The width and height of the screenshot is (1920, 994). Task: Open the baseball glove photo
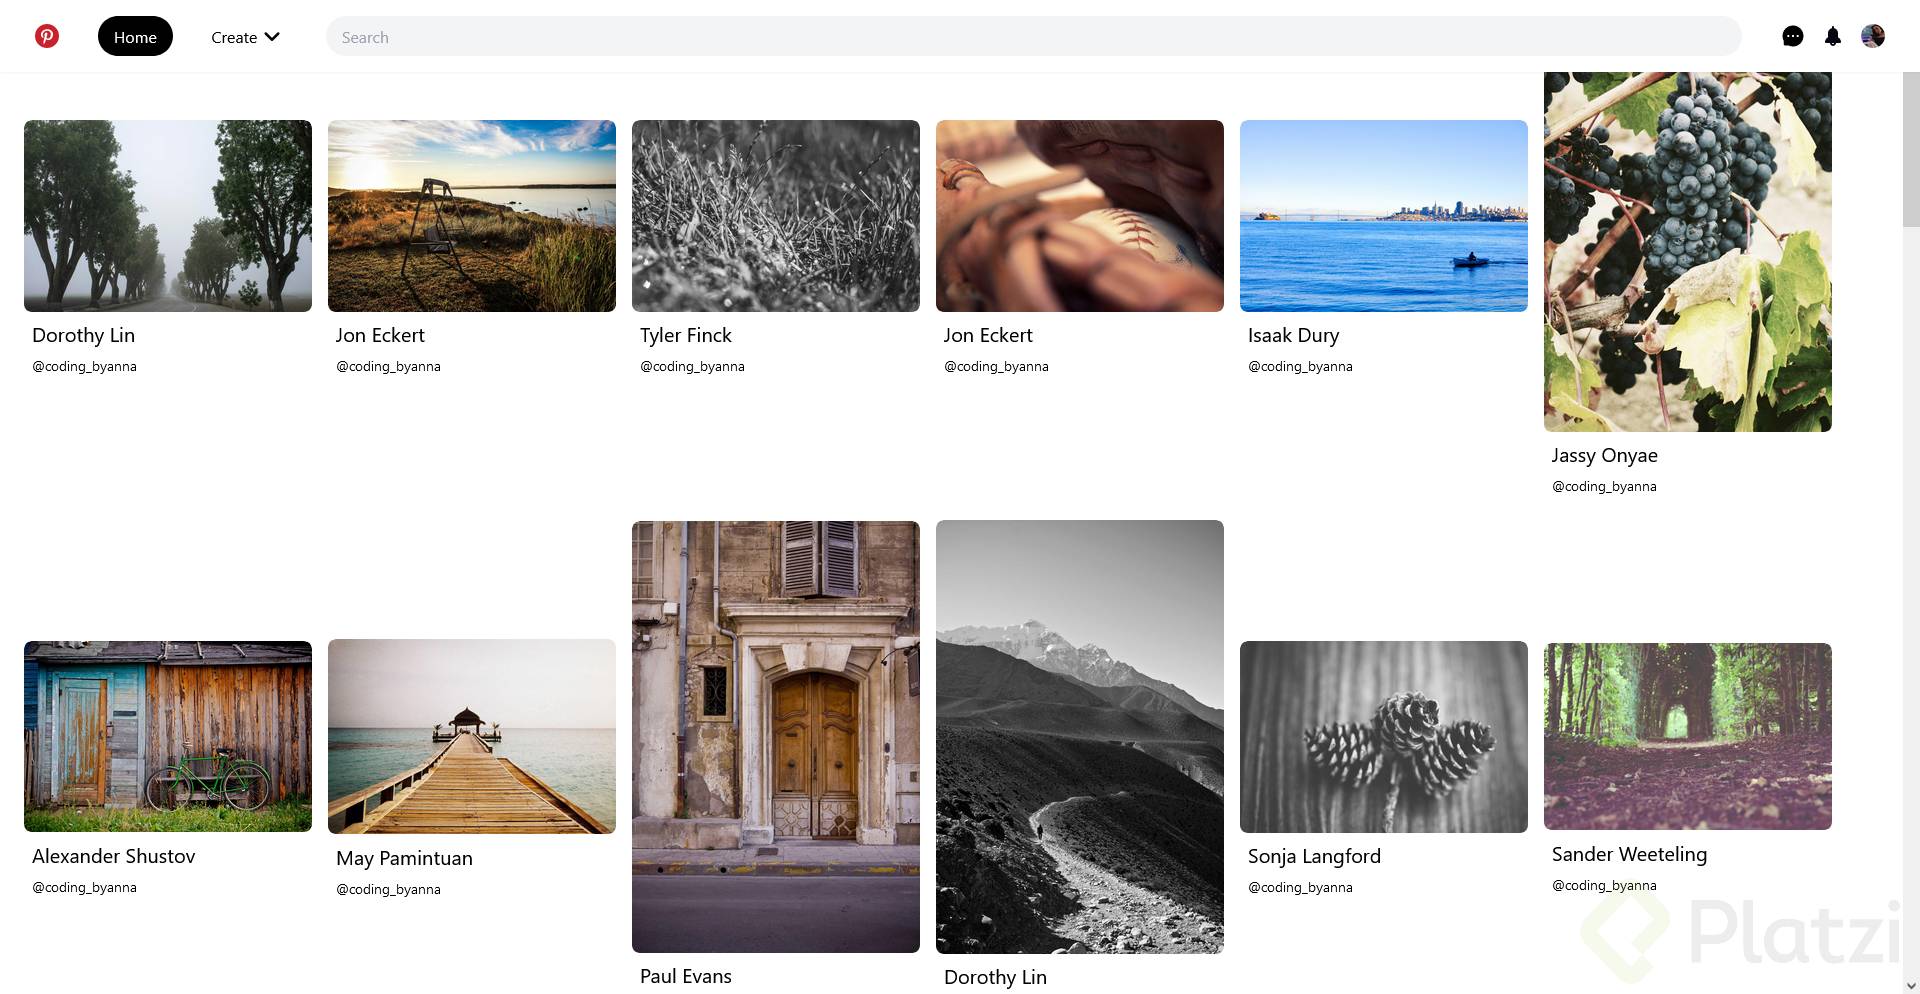click(x=1080, y=216)
